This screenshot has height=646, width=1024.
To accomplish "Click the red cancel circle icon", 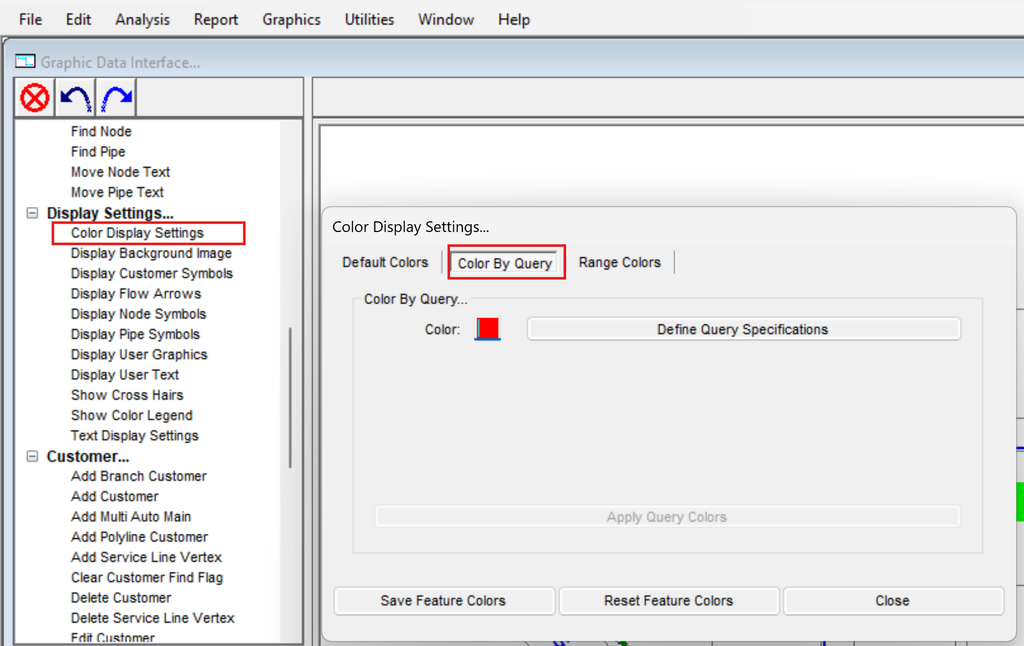I will pyautogui.click(x=35, y=98).
